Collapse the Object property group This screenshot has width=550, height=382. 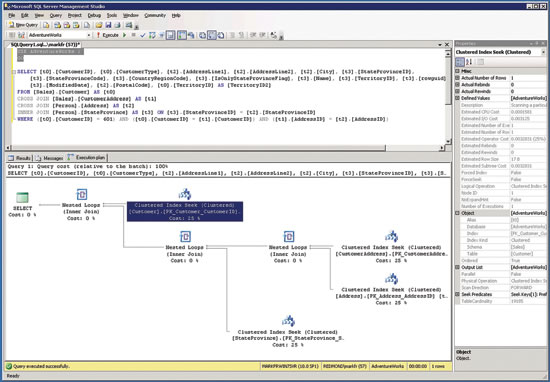457,213
